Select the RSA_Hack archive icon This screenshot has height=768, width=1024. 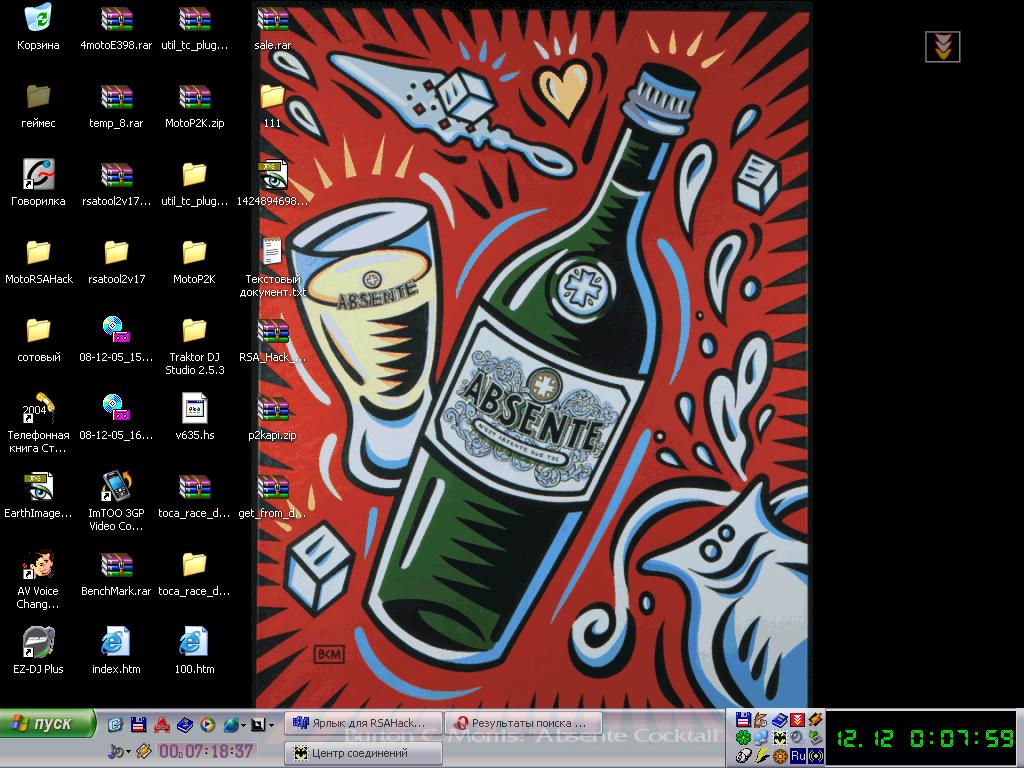tap(272, 338)
